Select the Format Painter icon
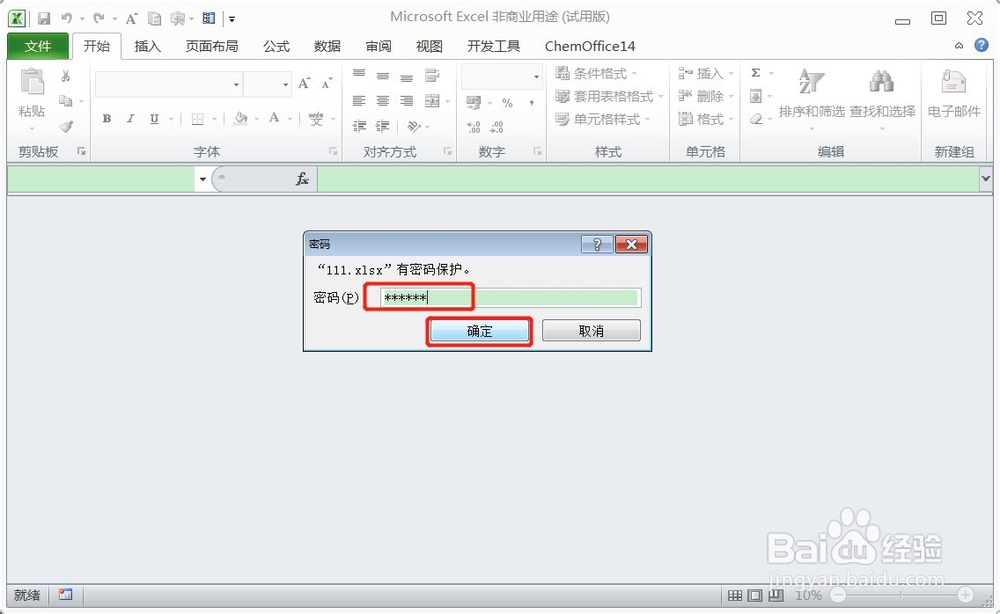 [66, 126]
